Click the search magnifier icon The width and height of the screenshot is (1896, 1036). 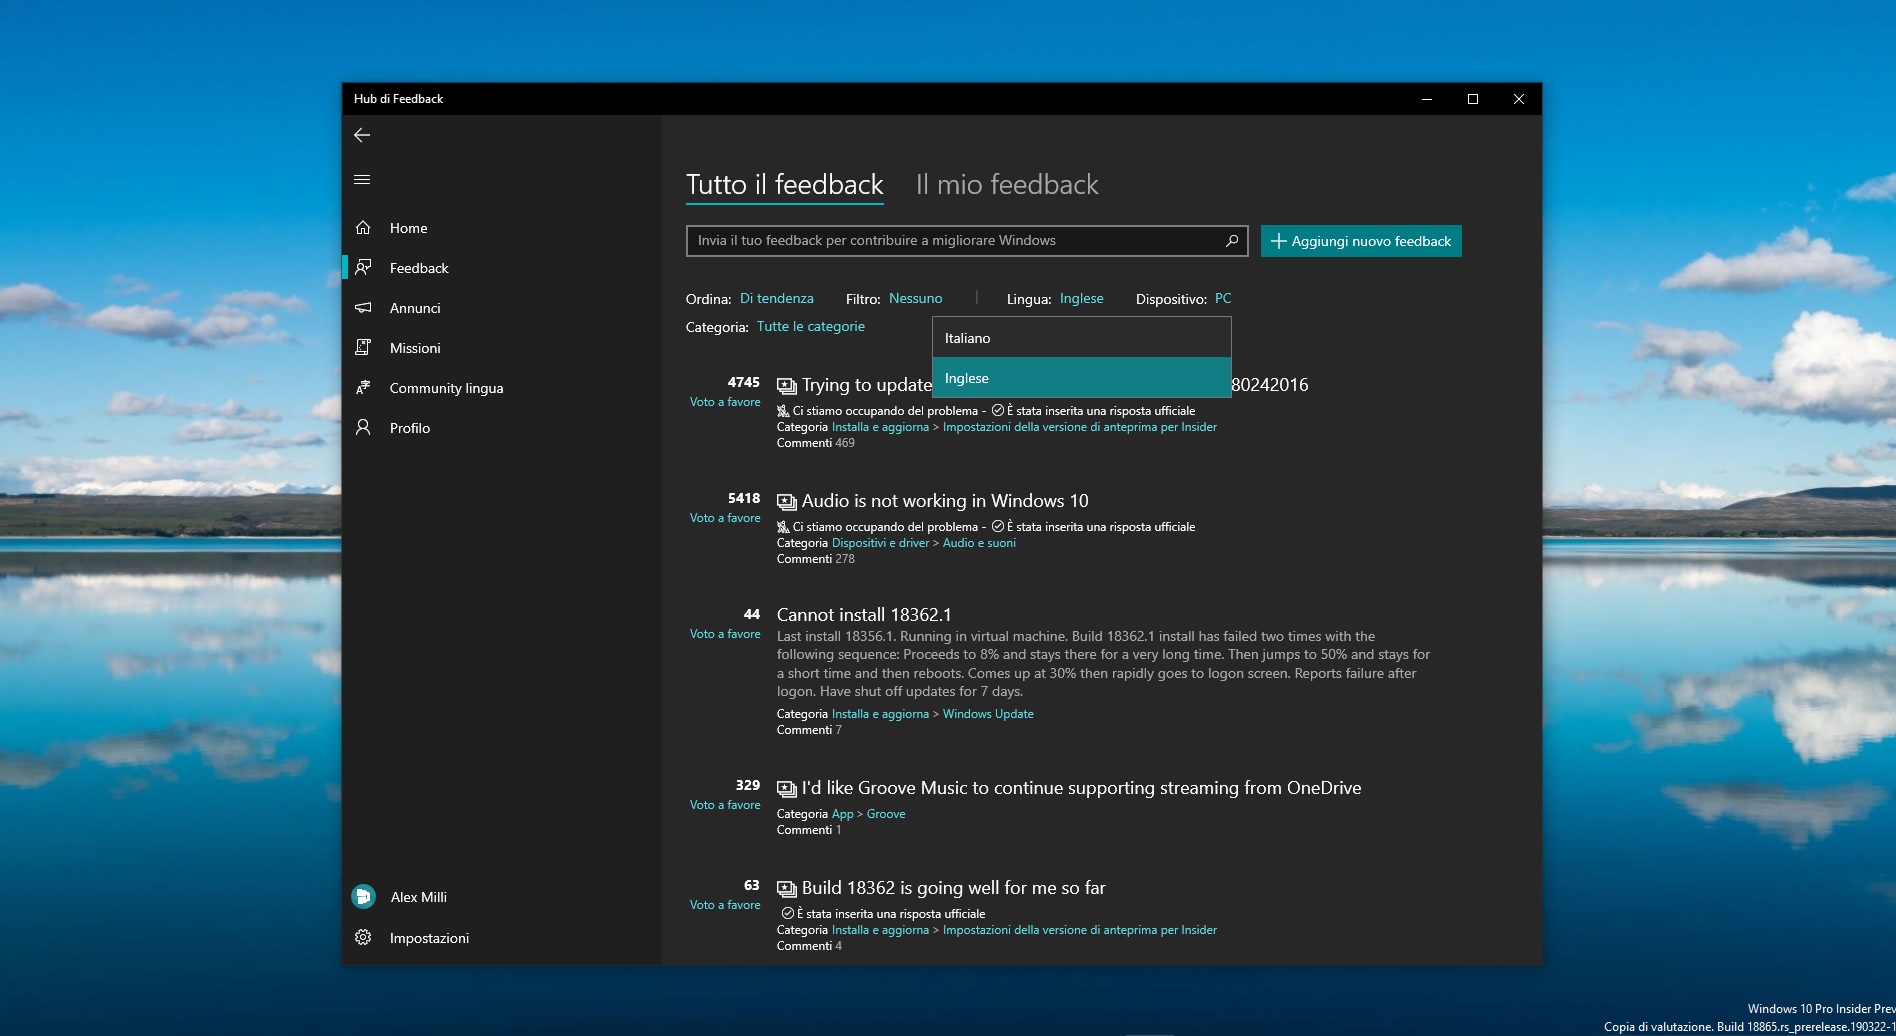click(x=1232, y=241)
